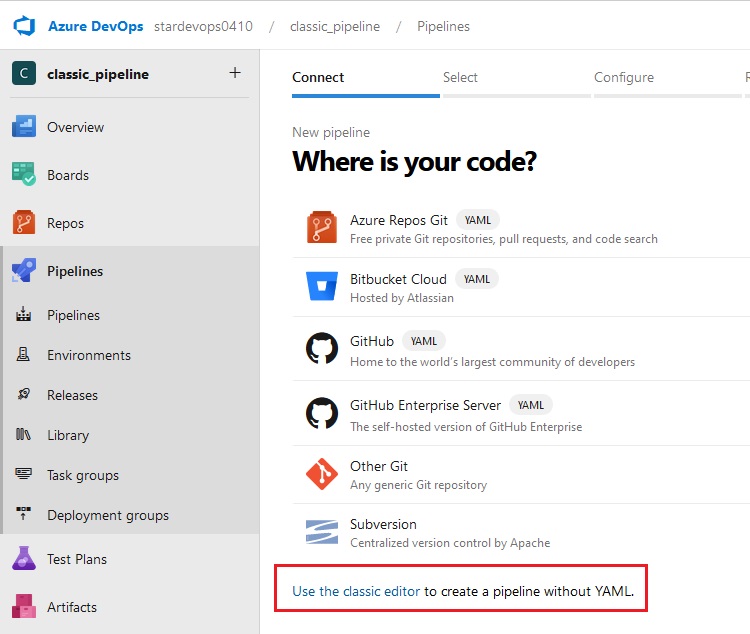Click the YAML badge beside GitHub title
This screenshot has height=634, width=750.
pyautogui.click(x=424, y=341)
